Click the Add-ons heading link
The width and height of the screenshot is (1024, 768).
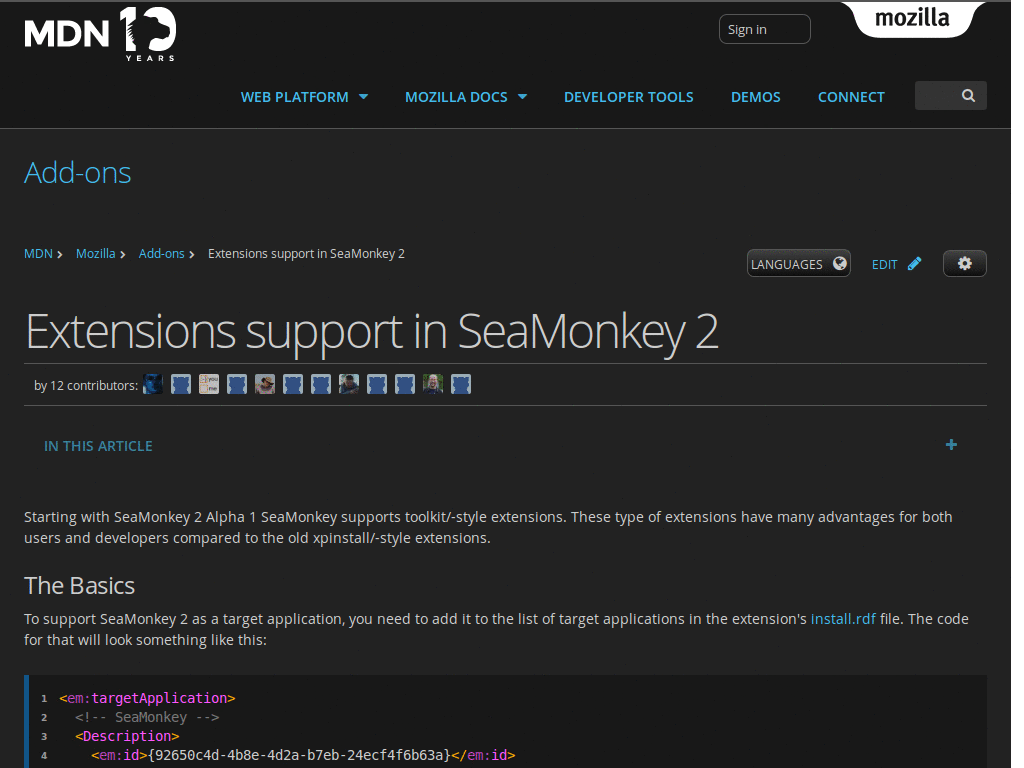[78, 173]
